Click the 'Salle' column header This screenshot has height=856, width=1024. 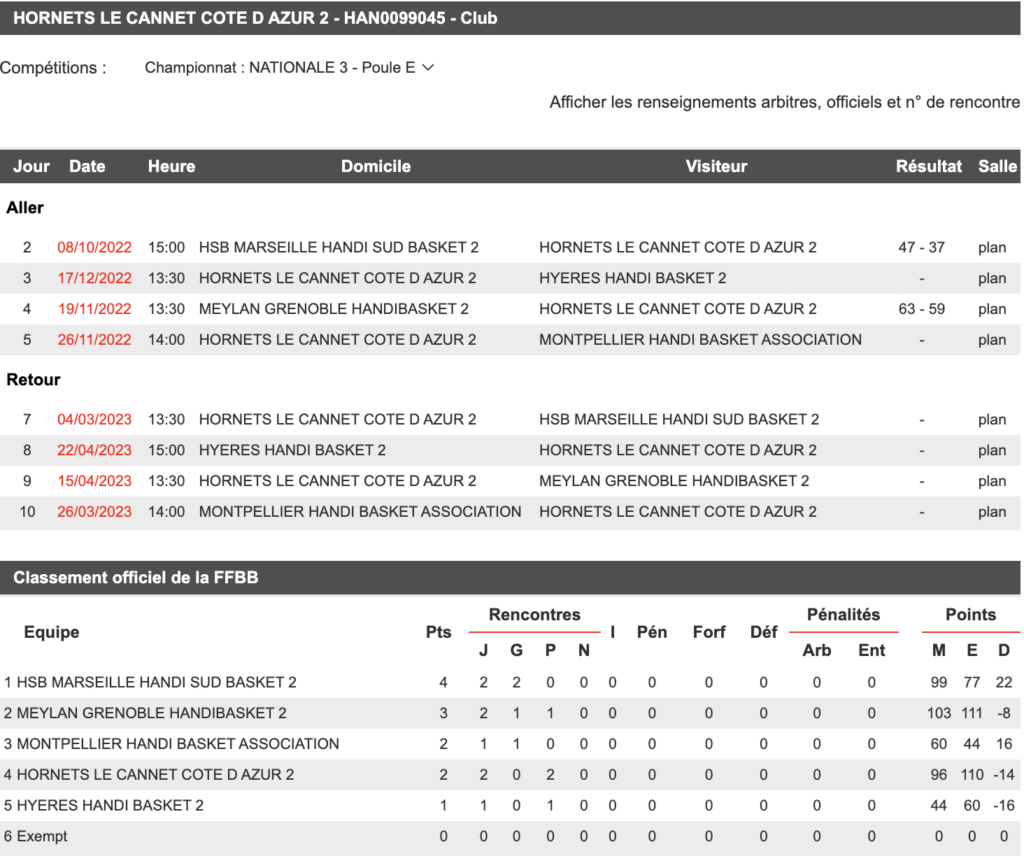coord(997,166)
